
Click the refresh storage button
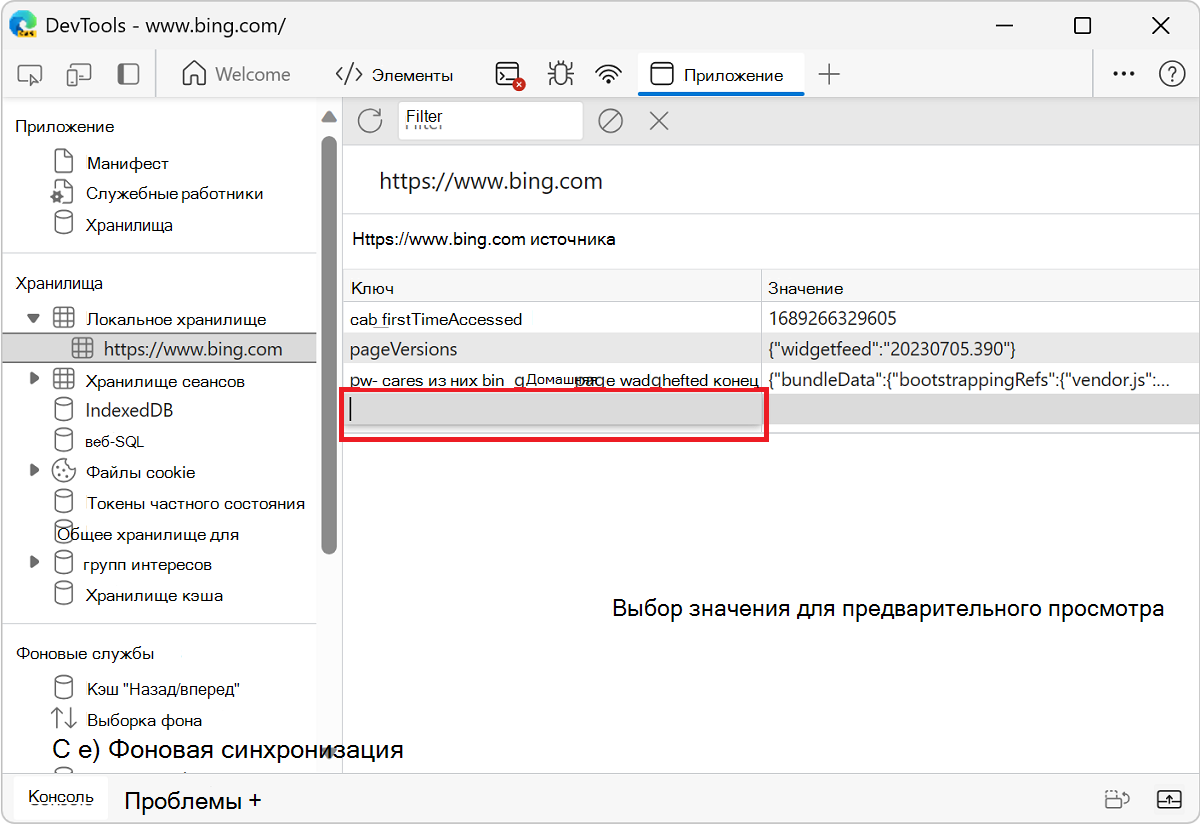click(x=370, y=121)
